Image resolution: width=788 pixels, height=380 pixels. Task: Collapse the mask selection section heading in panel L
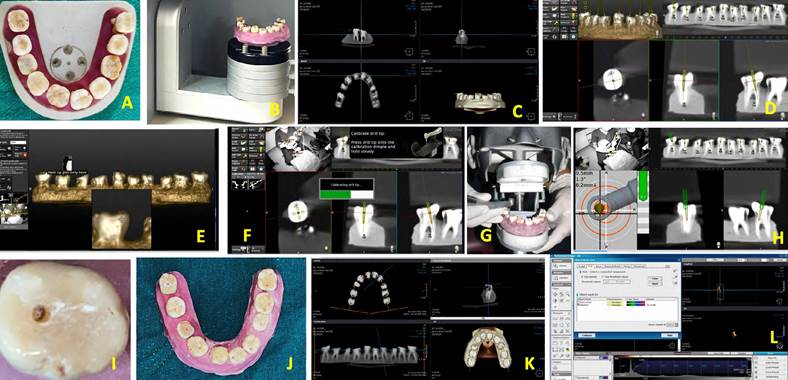580,272
